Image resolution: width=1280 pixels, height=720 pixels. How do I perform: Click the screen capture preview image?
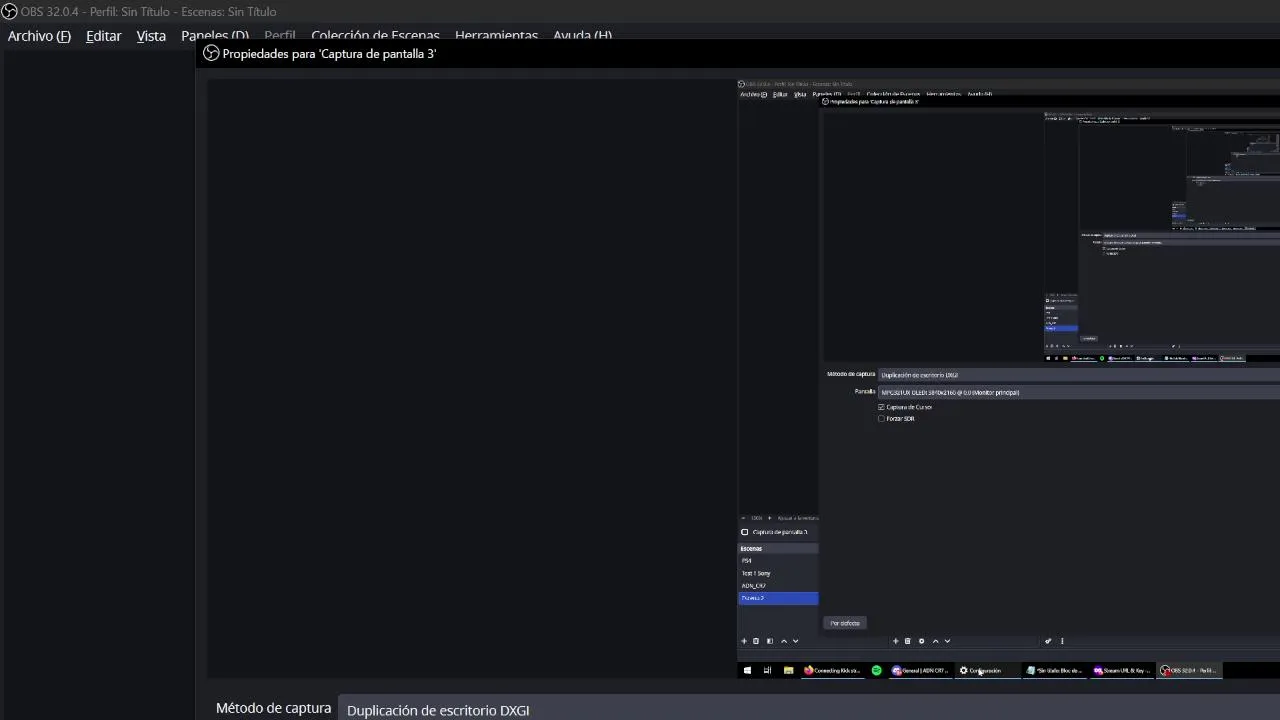point(1008,379)
